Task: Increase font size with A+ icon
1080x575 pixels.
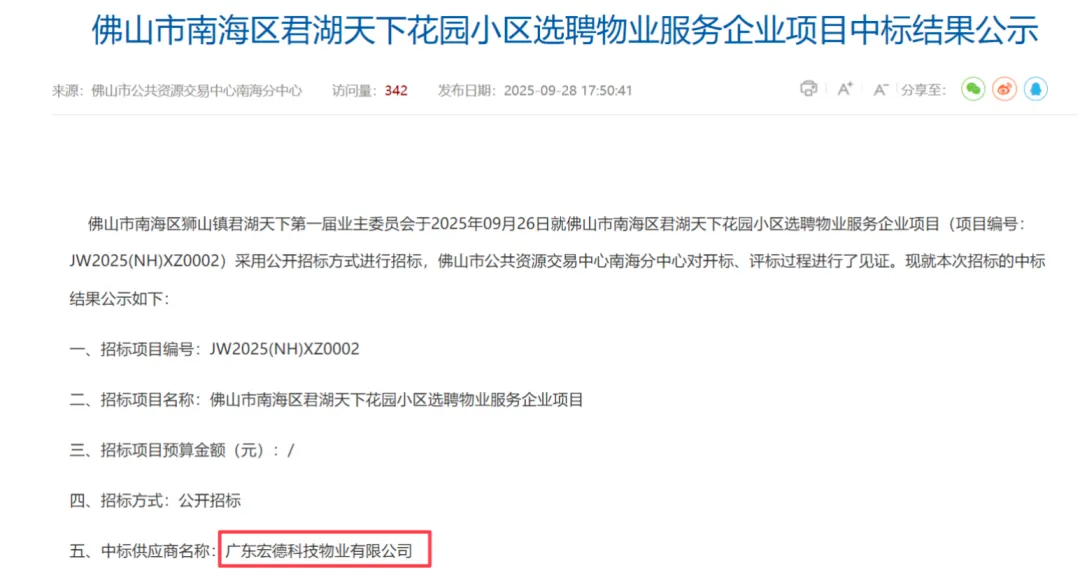Action: tap(845, 89)
